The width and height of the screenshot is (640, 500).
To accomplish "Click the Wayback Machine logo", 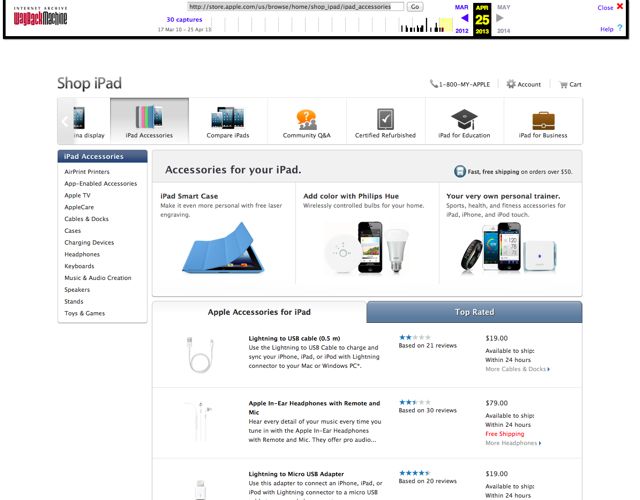I will tap(40, 16).
